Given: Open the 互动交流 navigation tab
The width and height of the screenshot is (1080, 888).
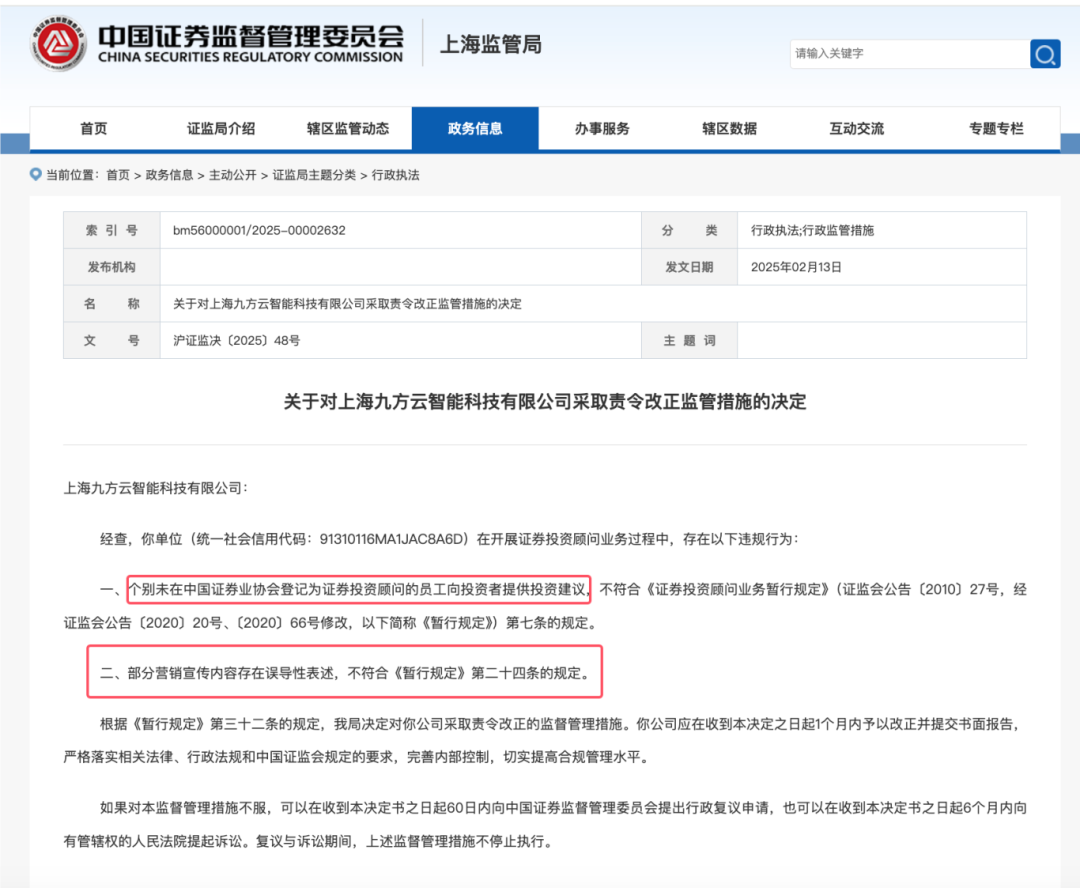Looking at the screenshot, I should 856,129.
